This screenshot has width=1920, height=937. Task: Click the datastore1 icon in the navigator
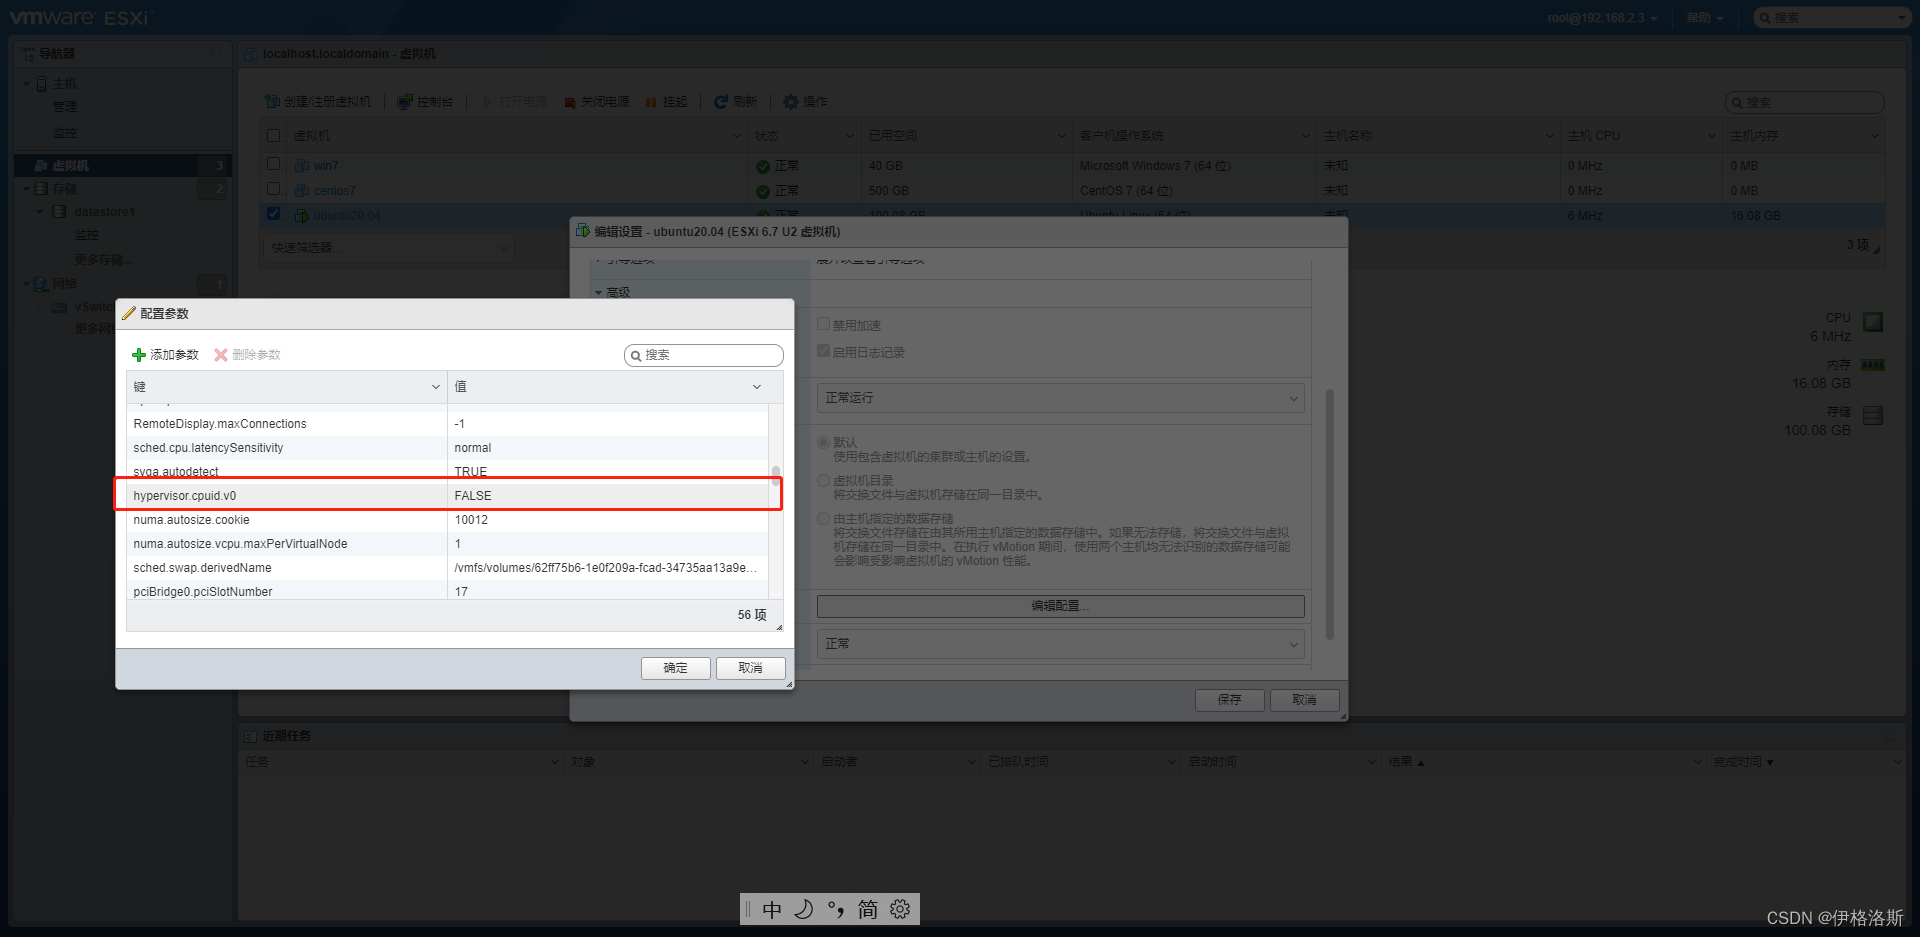[x=59, y=212]
